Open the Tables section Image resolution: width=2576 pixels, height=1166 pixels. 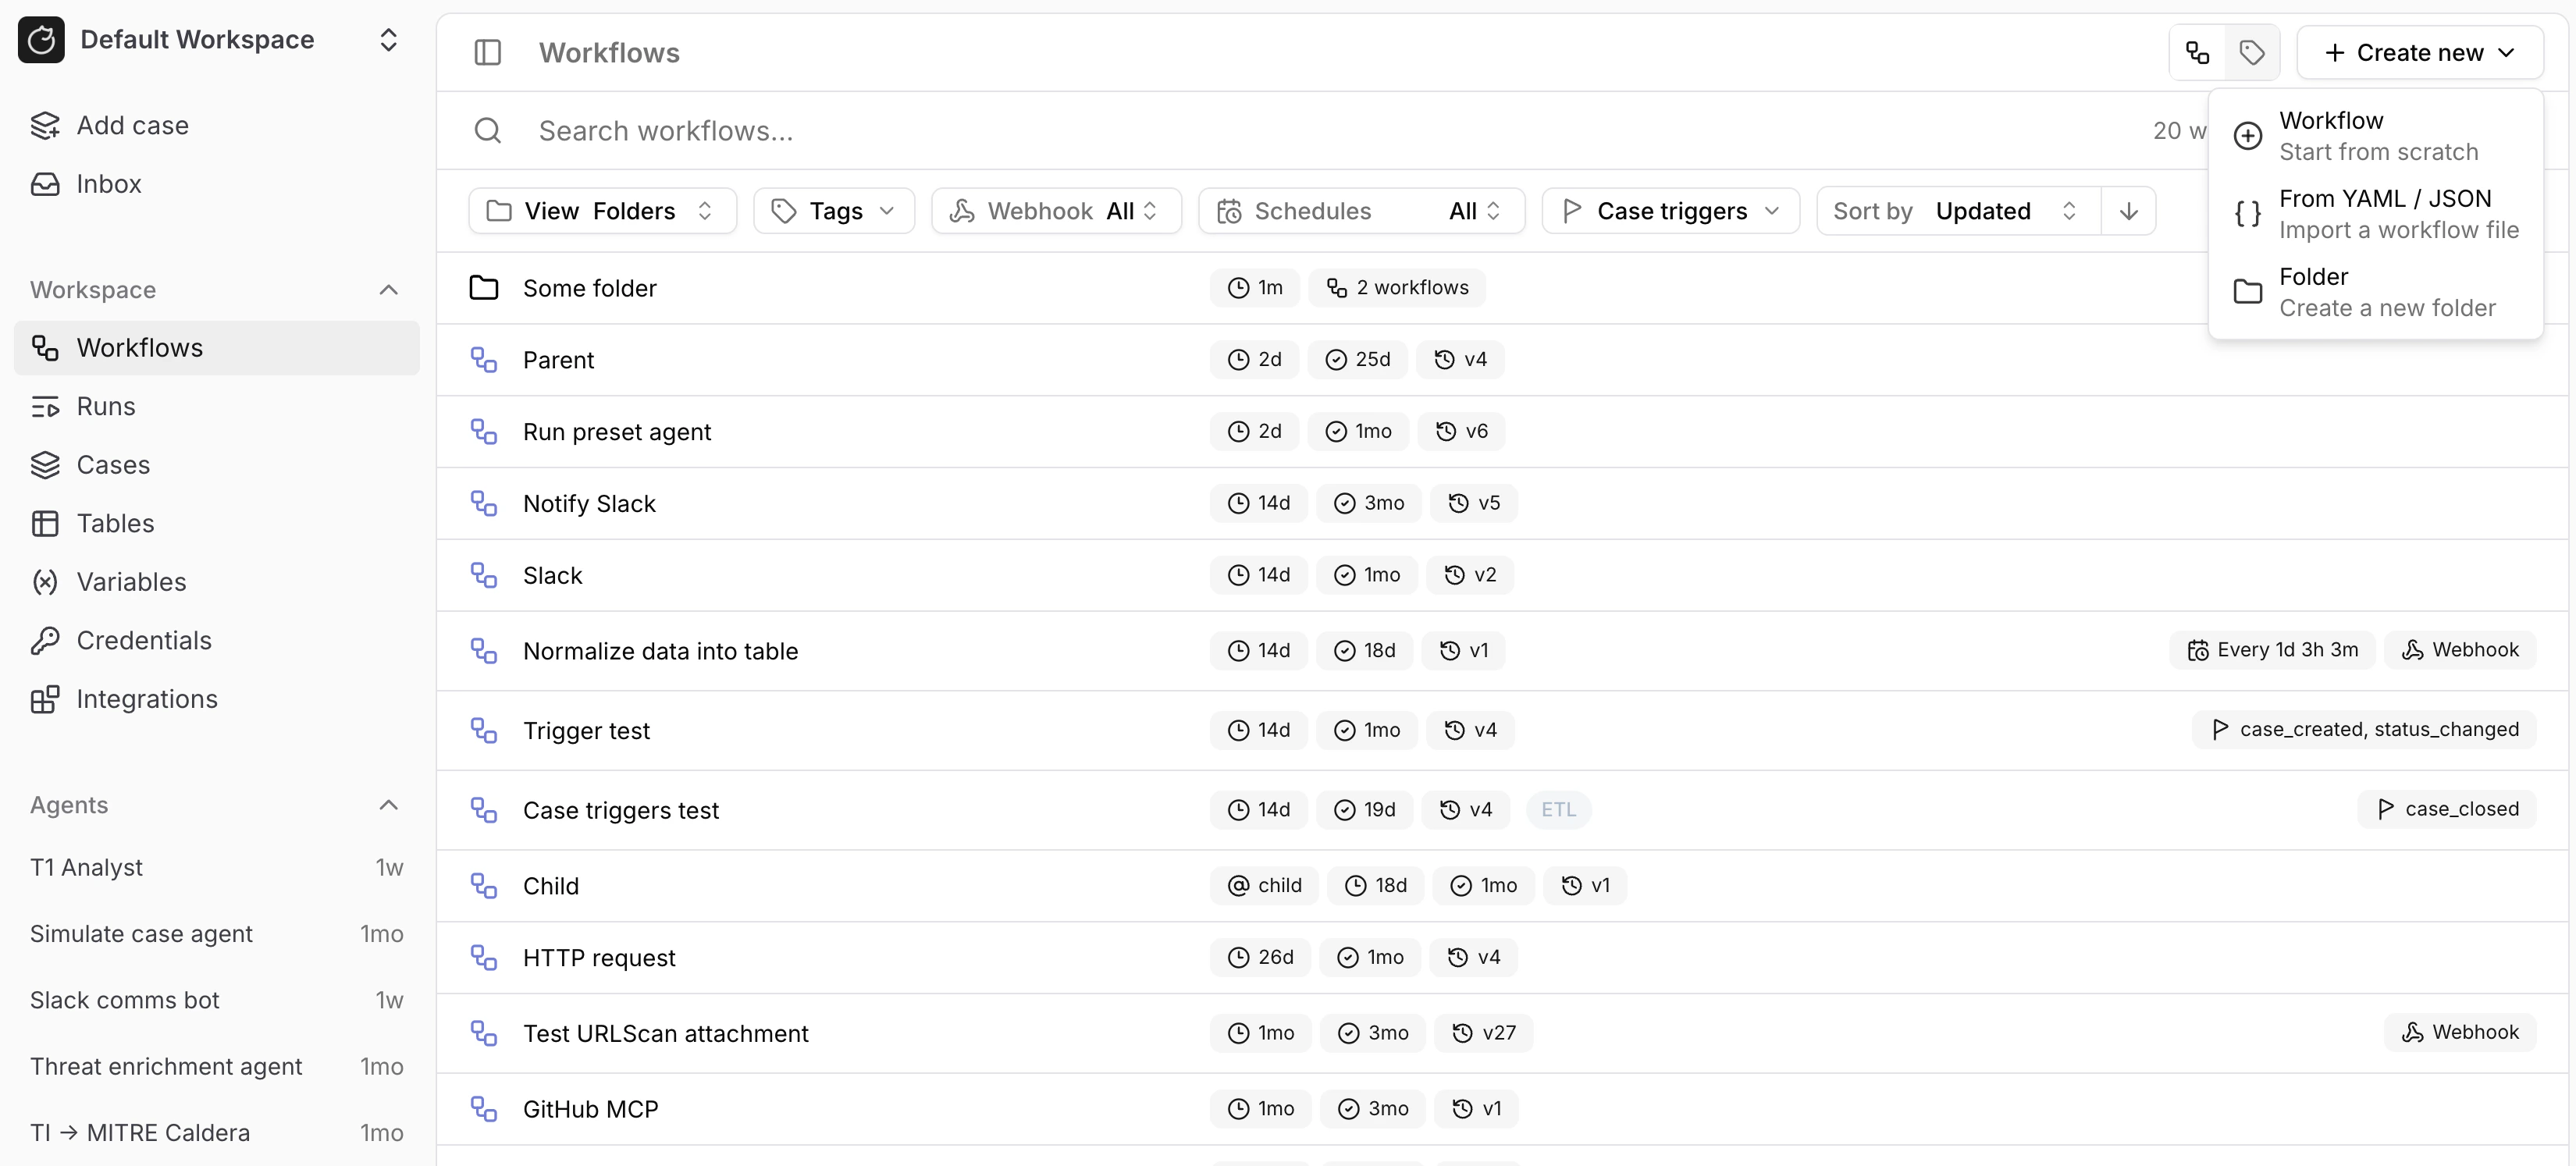point(118,523)
